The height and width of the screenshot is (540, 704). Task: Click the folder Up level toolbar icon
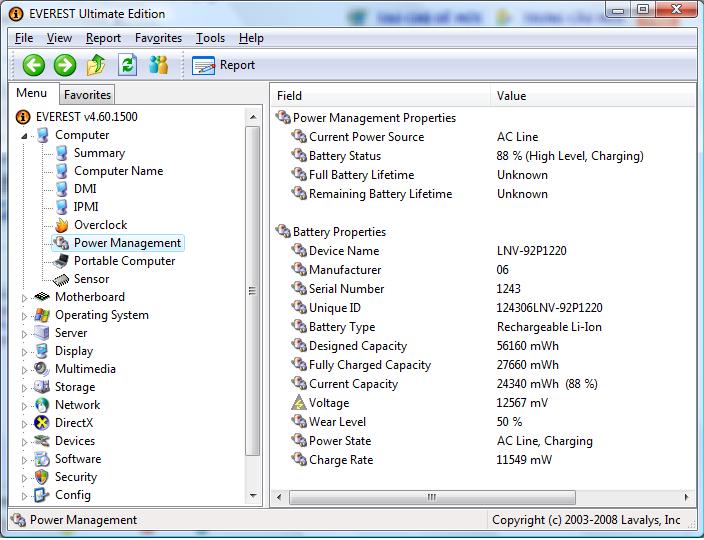pyautogui.click(x=96, y=65)
